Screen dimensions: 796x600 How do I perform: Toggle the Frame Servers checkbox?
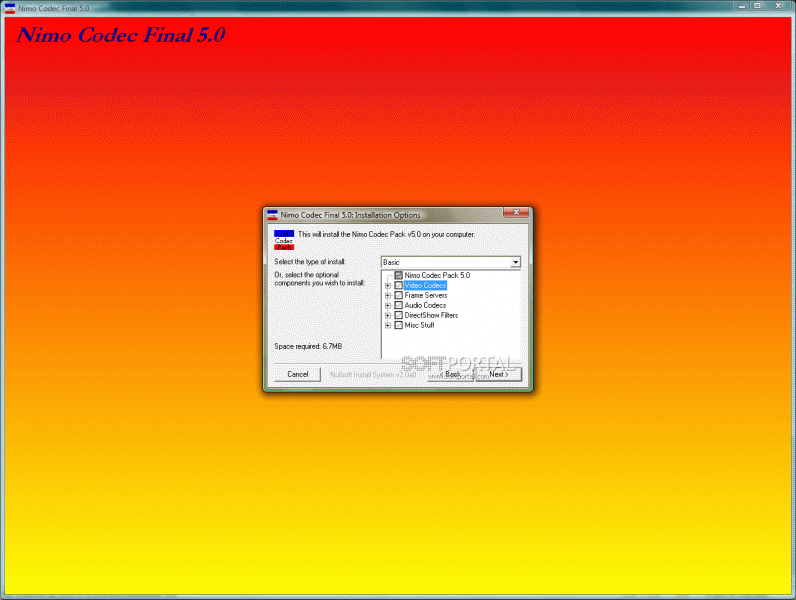[x=399, y=295]
